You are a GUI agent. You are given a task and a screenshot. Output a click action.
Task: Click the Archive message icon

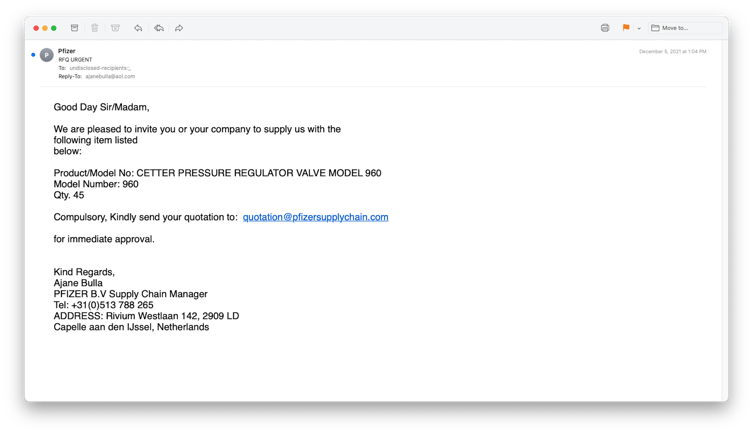coord(74,28)
